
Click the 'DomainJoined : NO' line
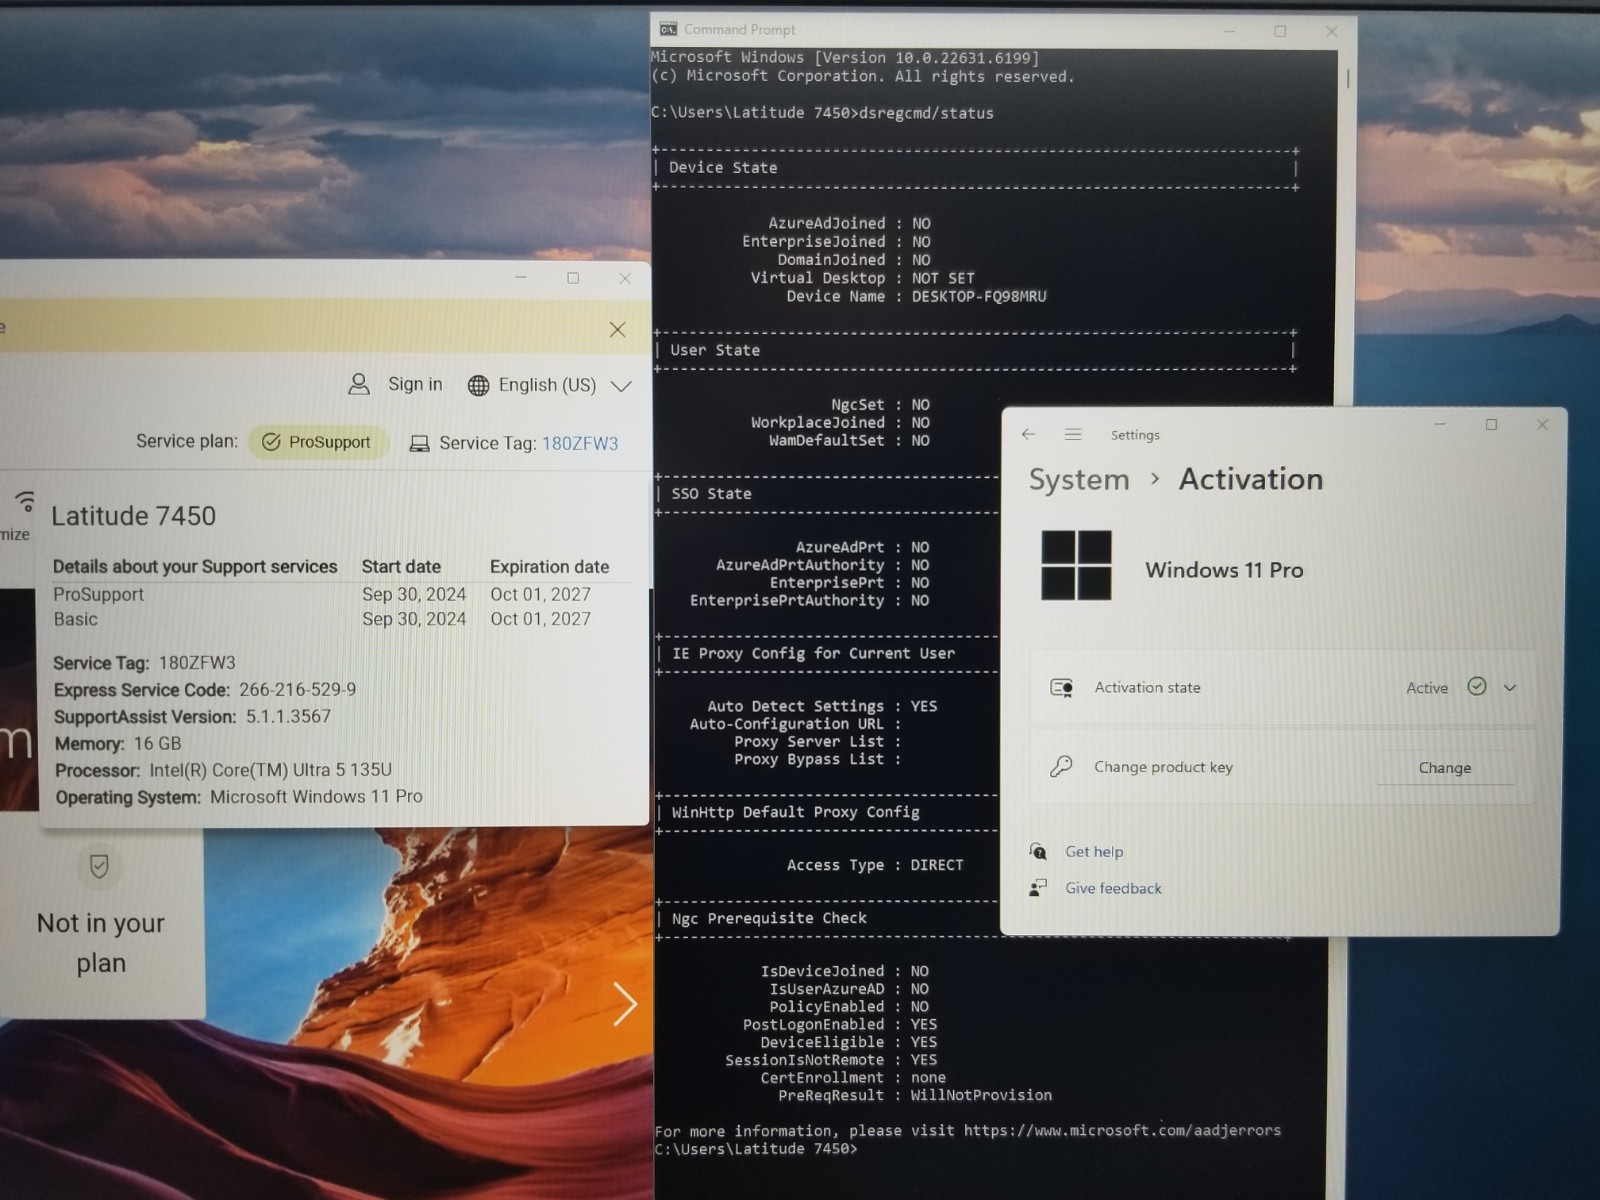[854, 260]
